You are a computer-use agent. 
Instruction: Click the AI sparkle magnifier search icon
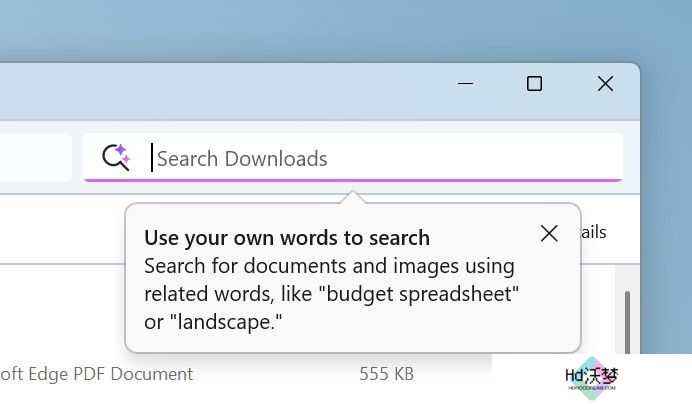coord(116,157)
